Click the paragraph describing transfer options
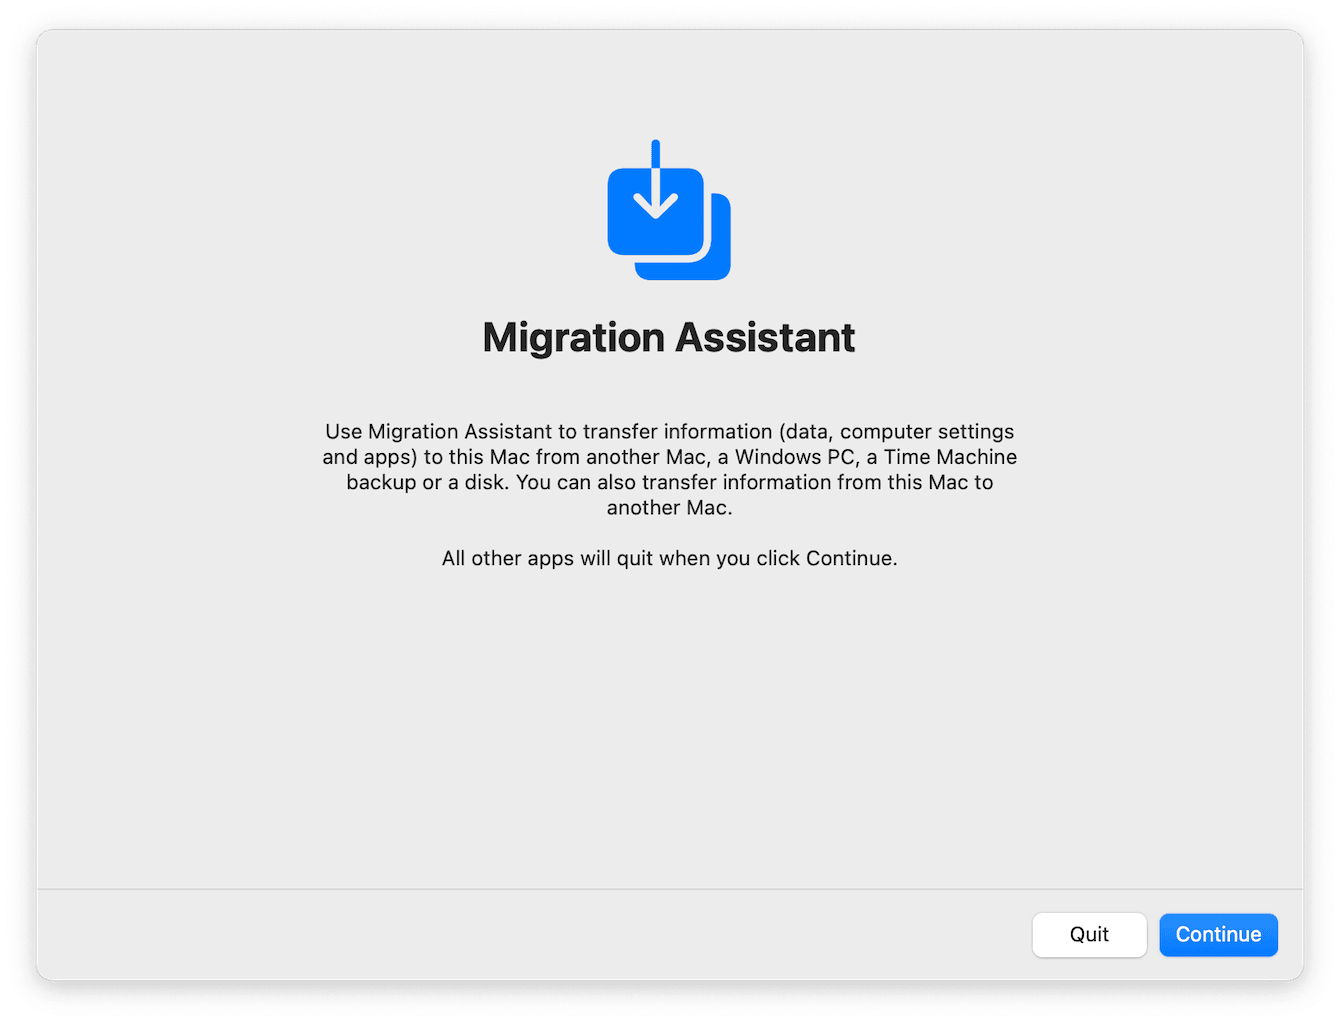This screenshot has width=1340, height=1023. pos(670,469)
